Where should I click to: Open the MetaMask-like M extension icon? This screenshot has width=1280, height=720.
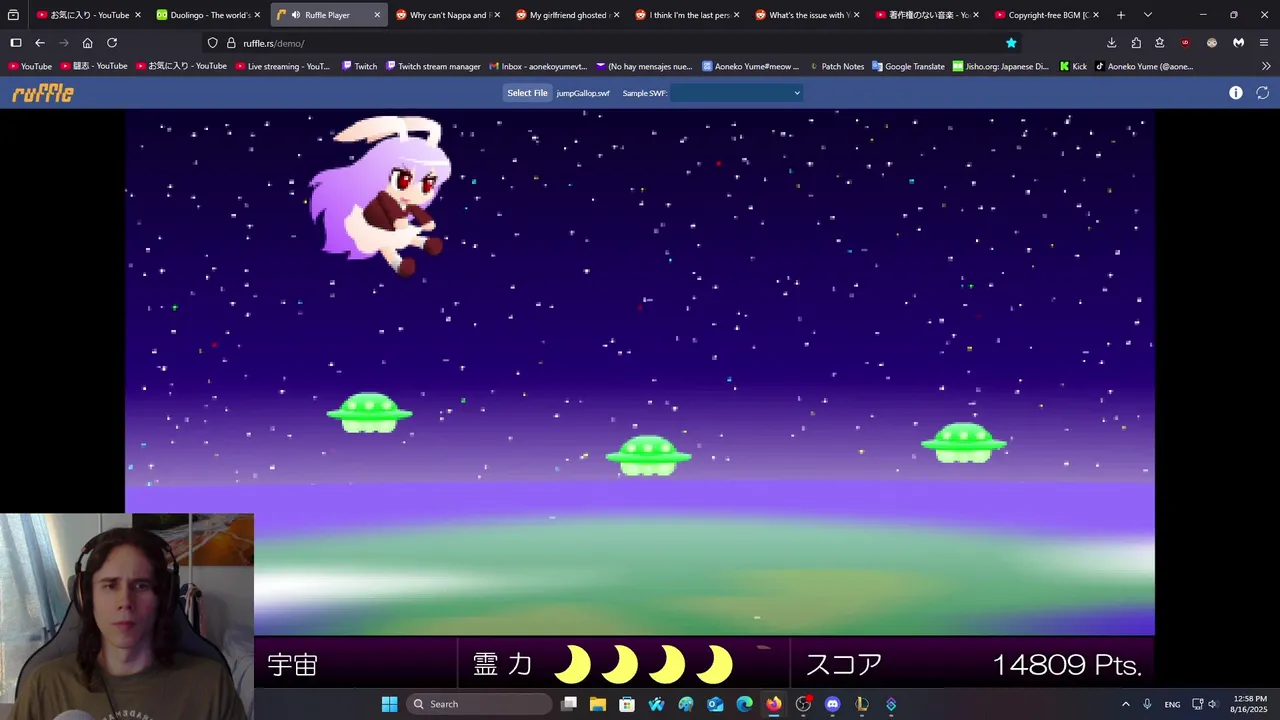pos(1238,43)
